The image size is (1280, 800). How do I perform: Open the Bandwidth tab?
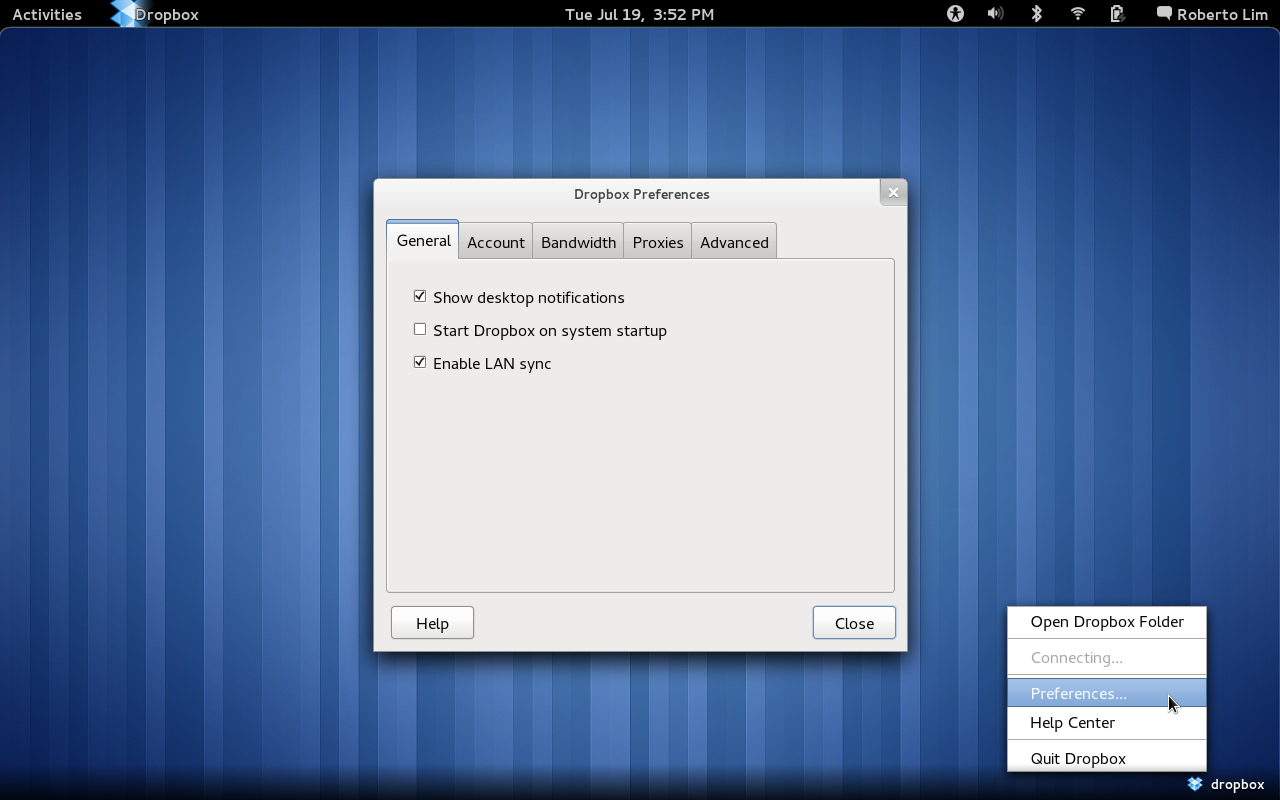click(x=578, y=242)
